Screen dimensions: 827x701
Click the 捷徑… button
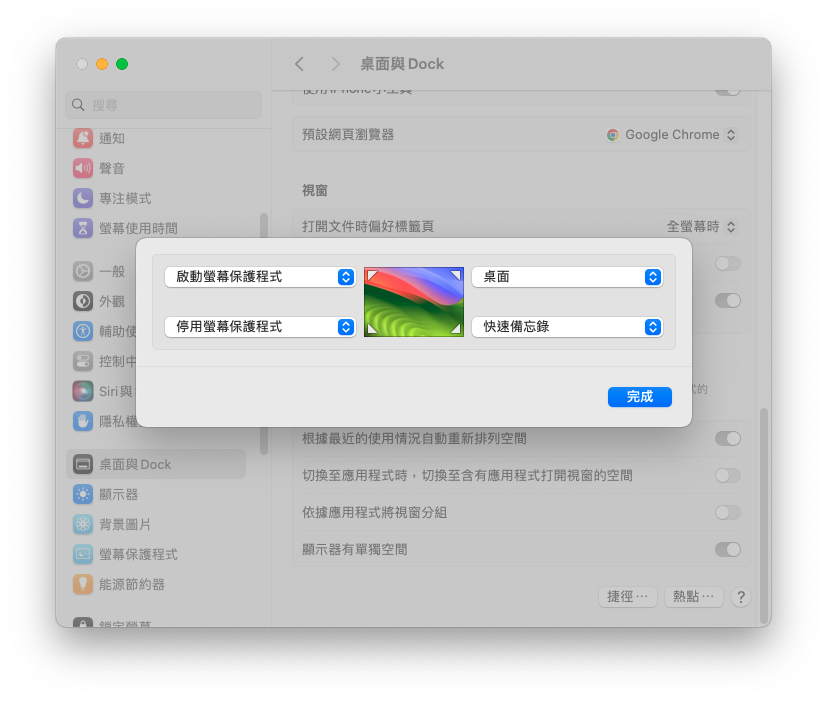[628, 597]
